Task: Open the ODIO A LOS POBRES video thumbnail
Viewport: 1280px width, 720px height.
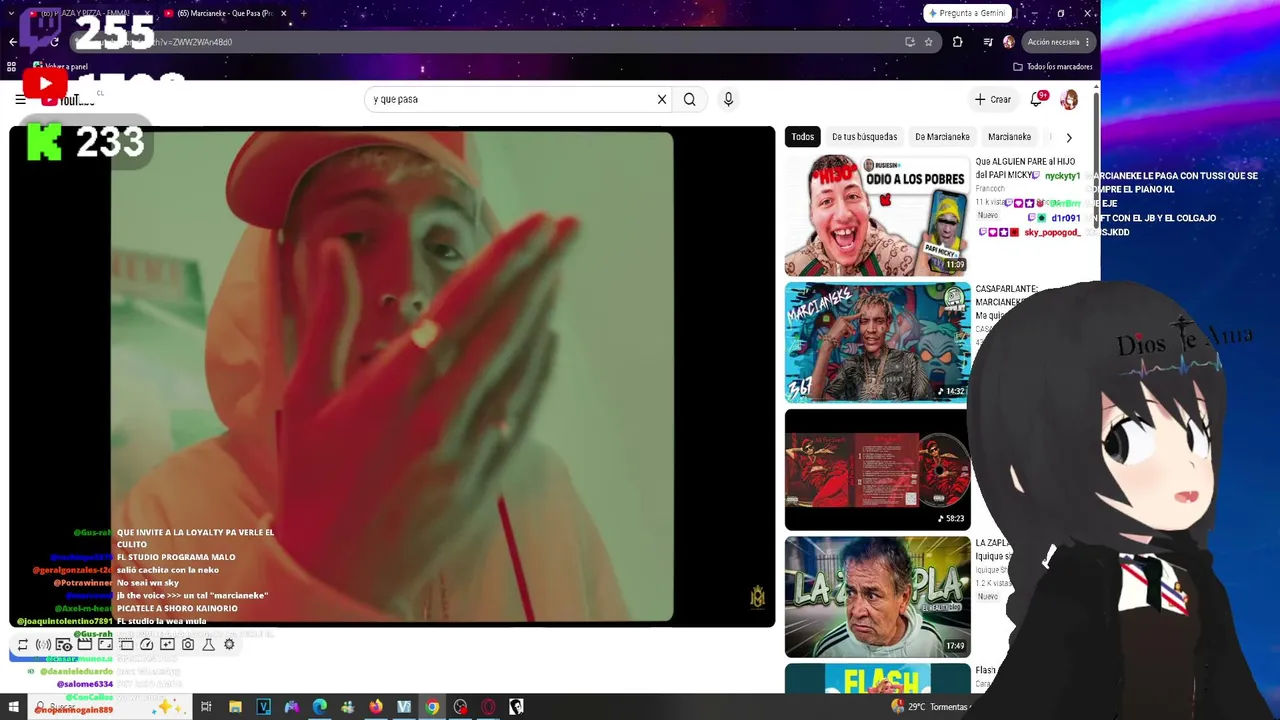Action: click(877, 215)
